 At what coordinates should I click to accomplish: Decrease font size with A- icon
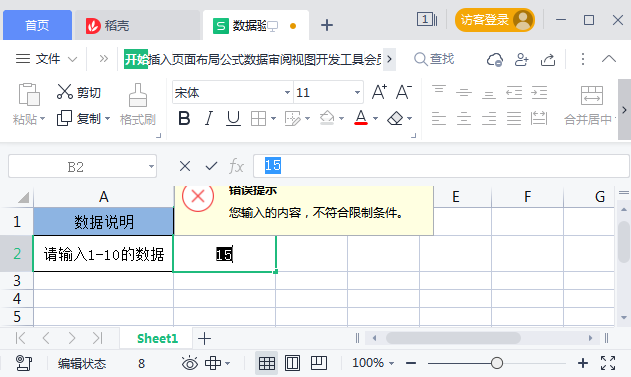404,92
